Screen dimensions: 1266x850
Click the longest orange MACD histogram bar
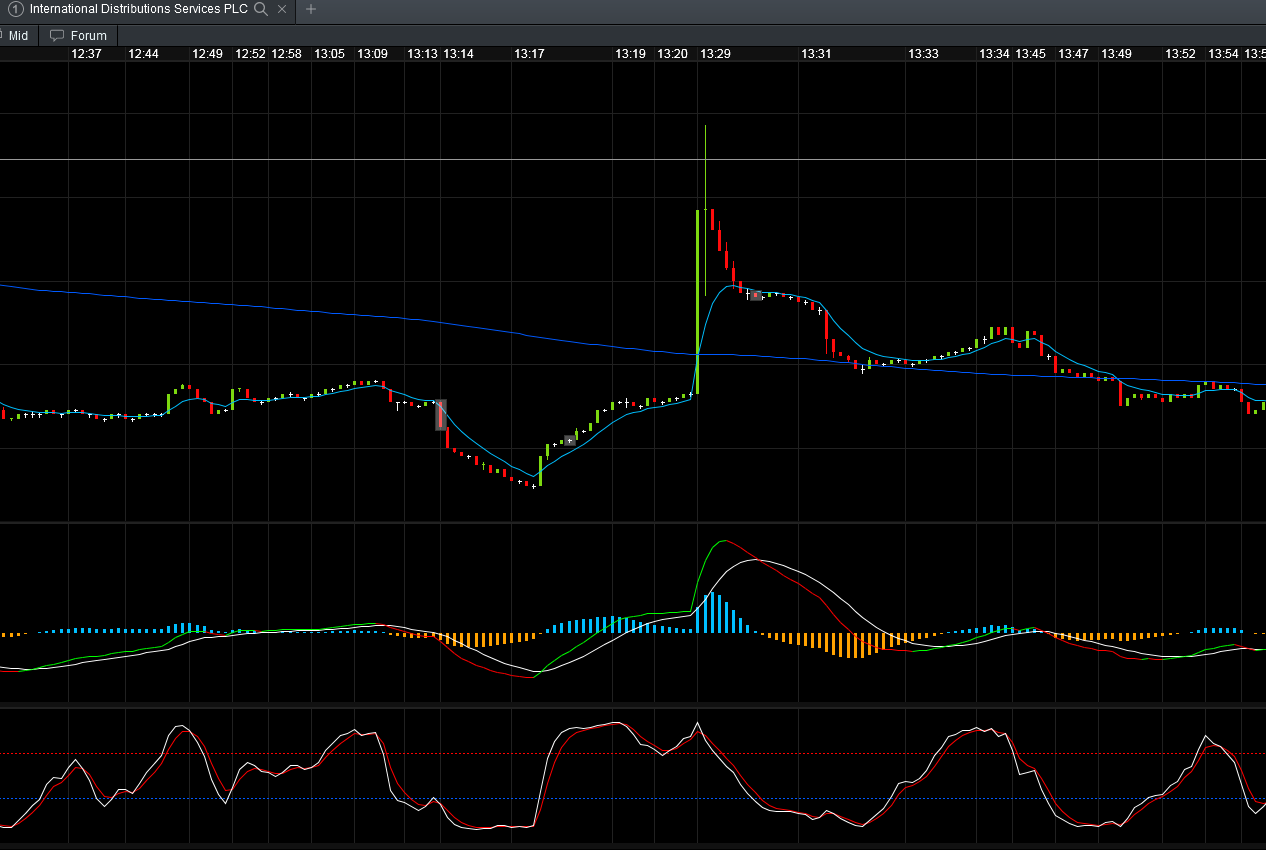[x=854, y=646]
